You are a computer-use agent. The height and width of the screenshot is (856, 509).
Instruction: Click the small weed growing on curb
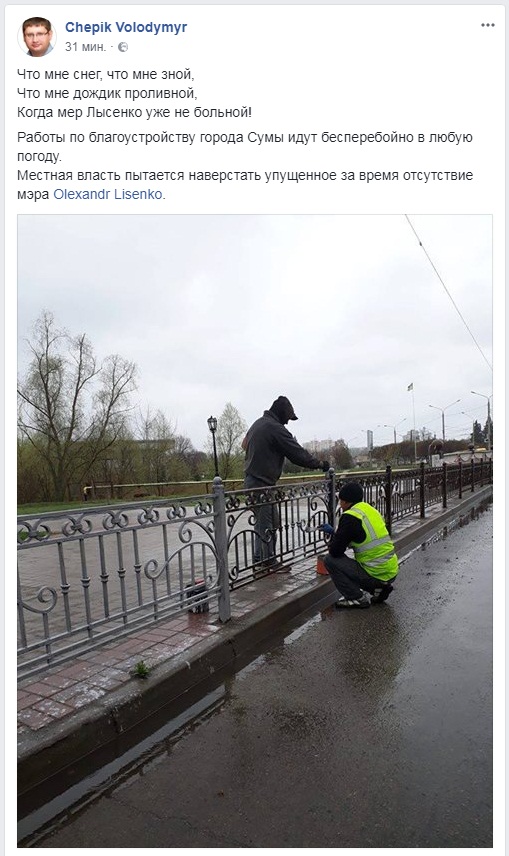[141, 669]
